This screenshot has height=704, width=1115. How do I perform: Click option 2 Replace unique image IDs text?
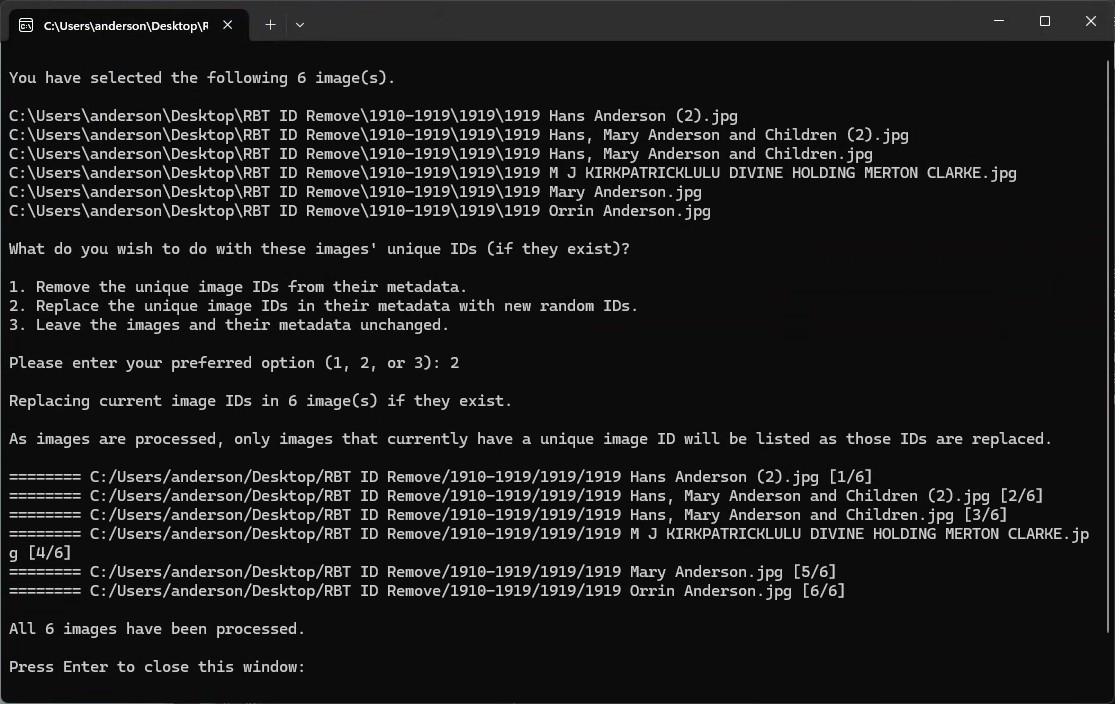323,306
